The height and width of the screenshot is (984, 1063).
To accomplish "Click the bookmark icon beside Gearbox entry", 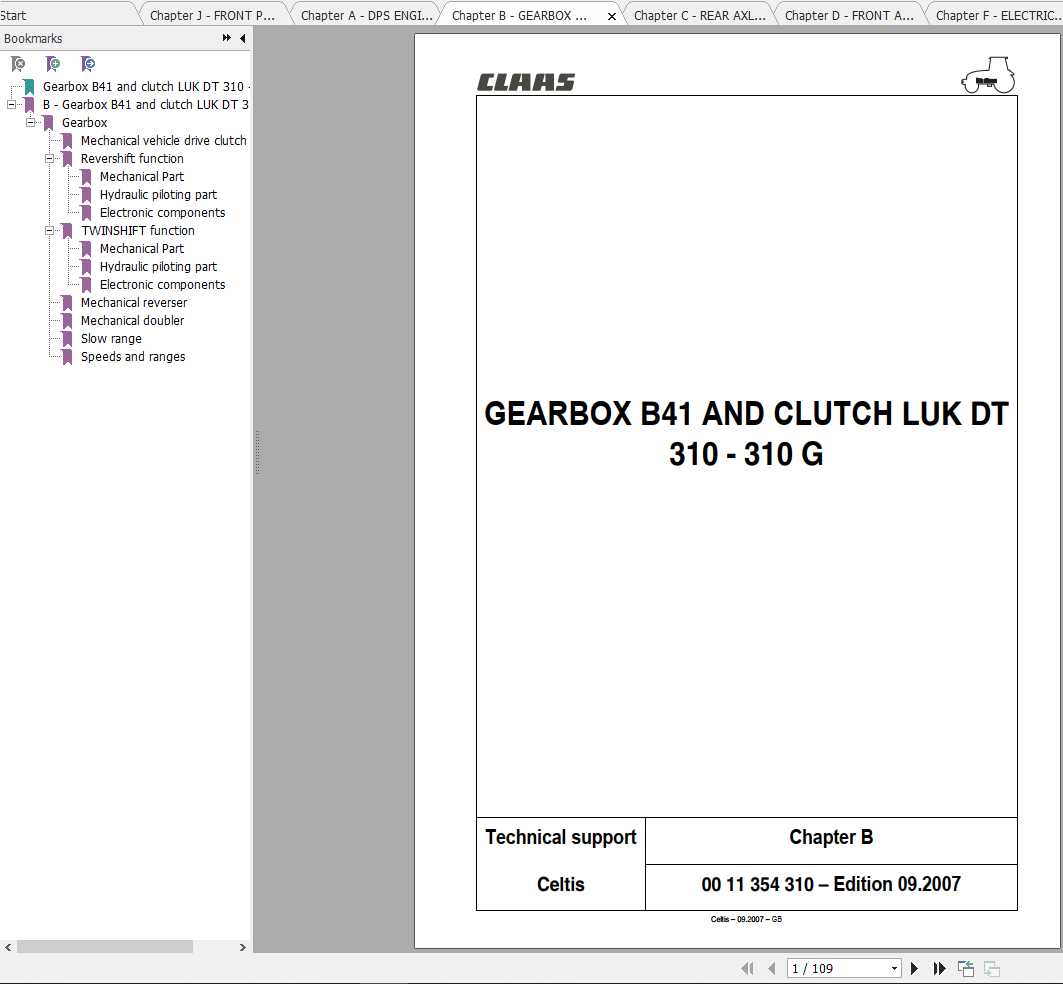I will point(48,123).
